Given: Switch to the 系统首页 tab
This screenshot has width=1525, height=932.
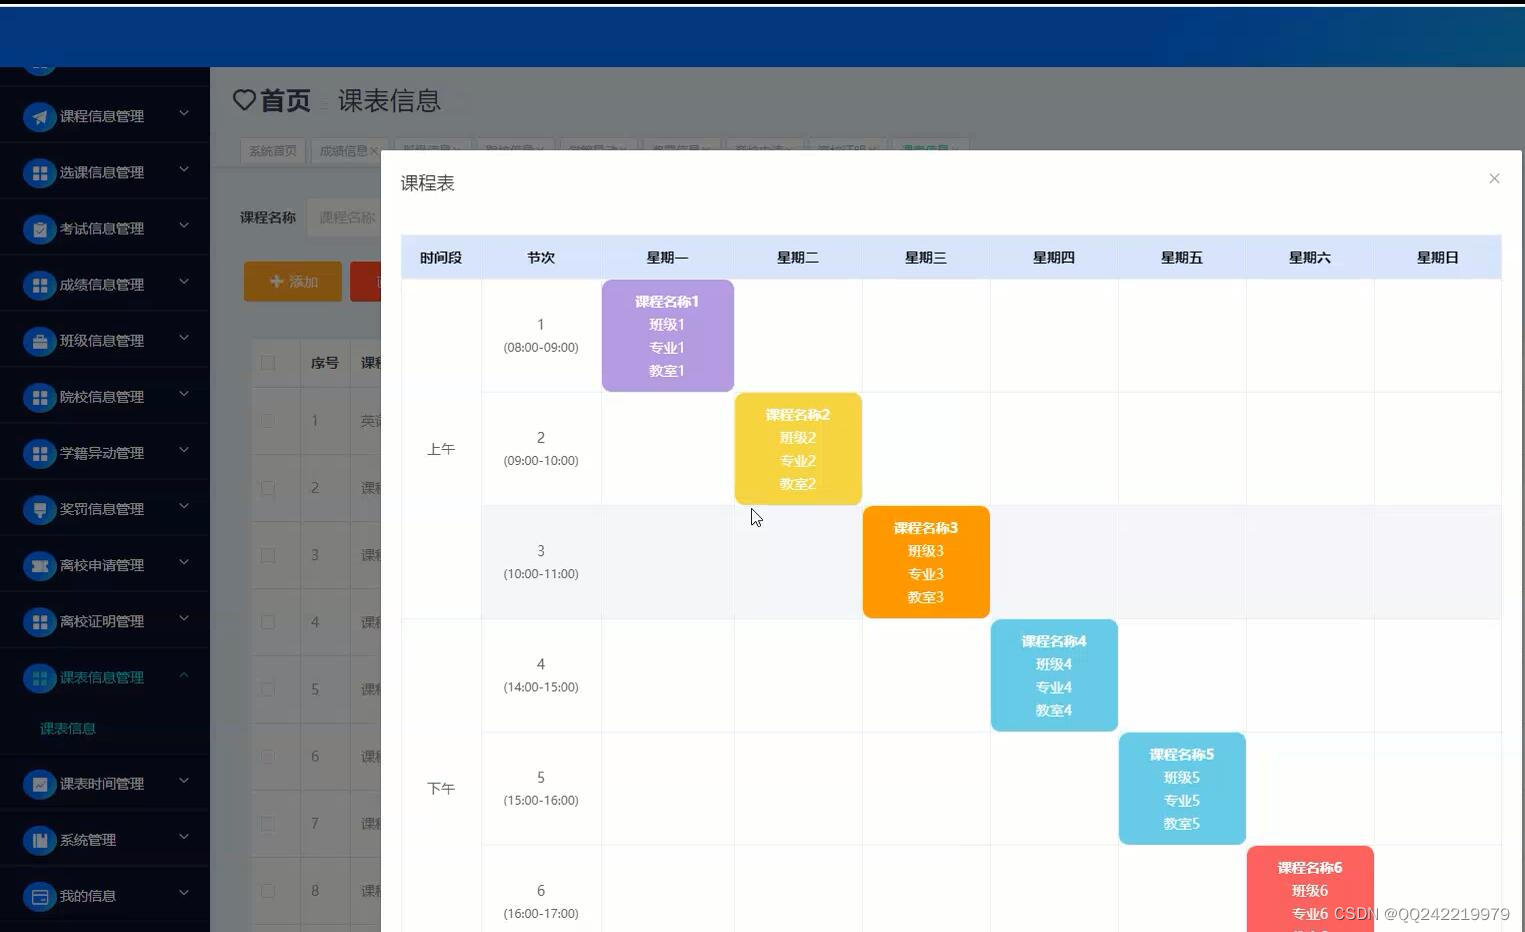Looking at the screenshot, I should point(271,150).
